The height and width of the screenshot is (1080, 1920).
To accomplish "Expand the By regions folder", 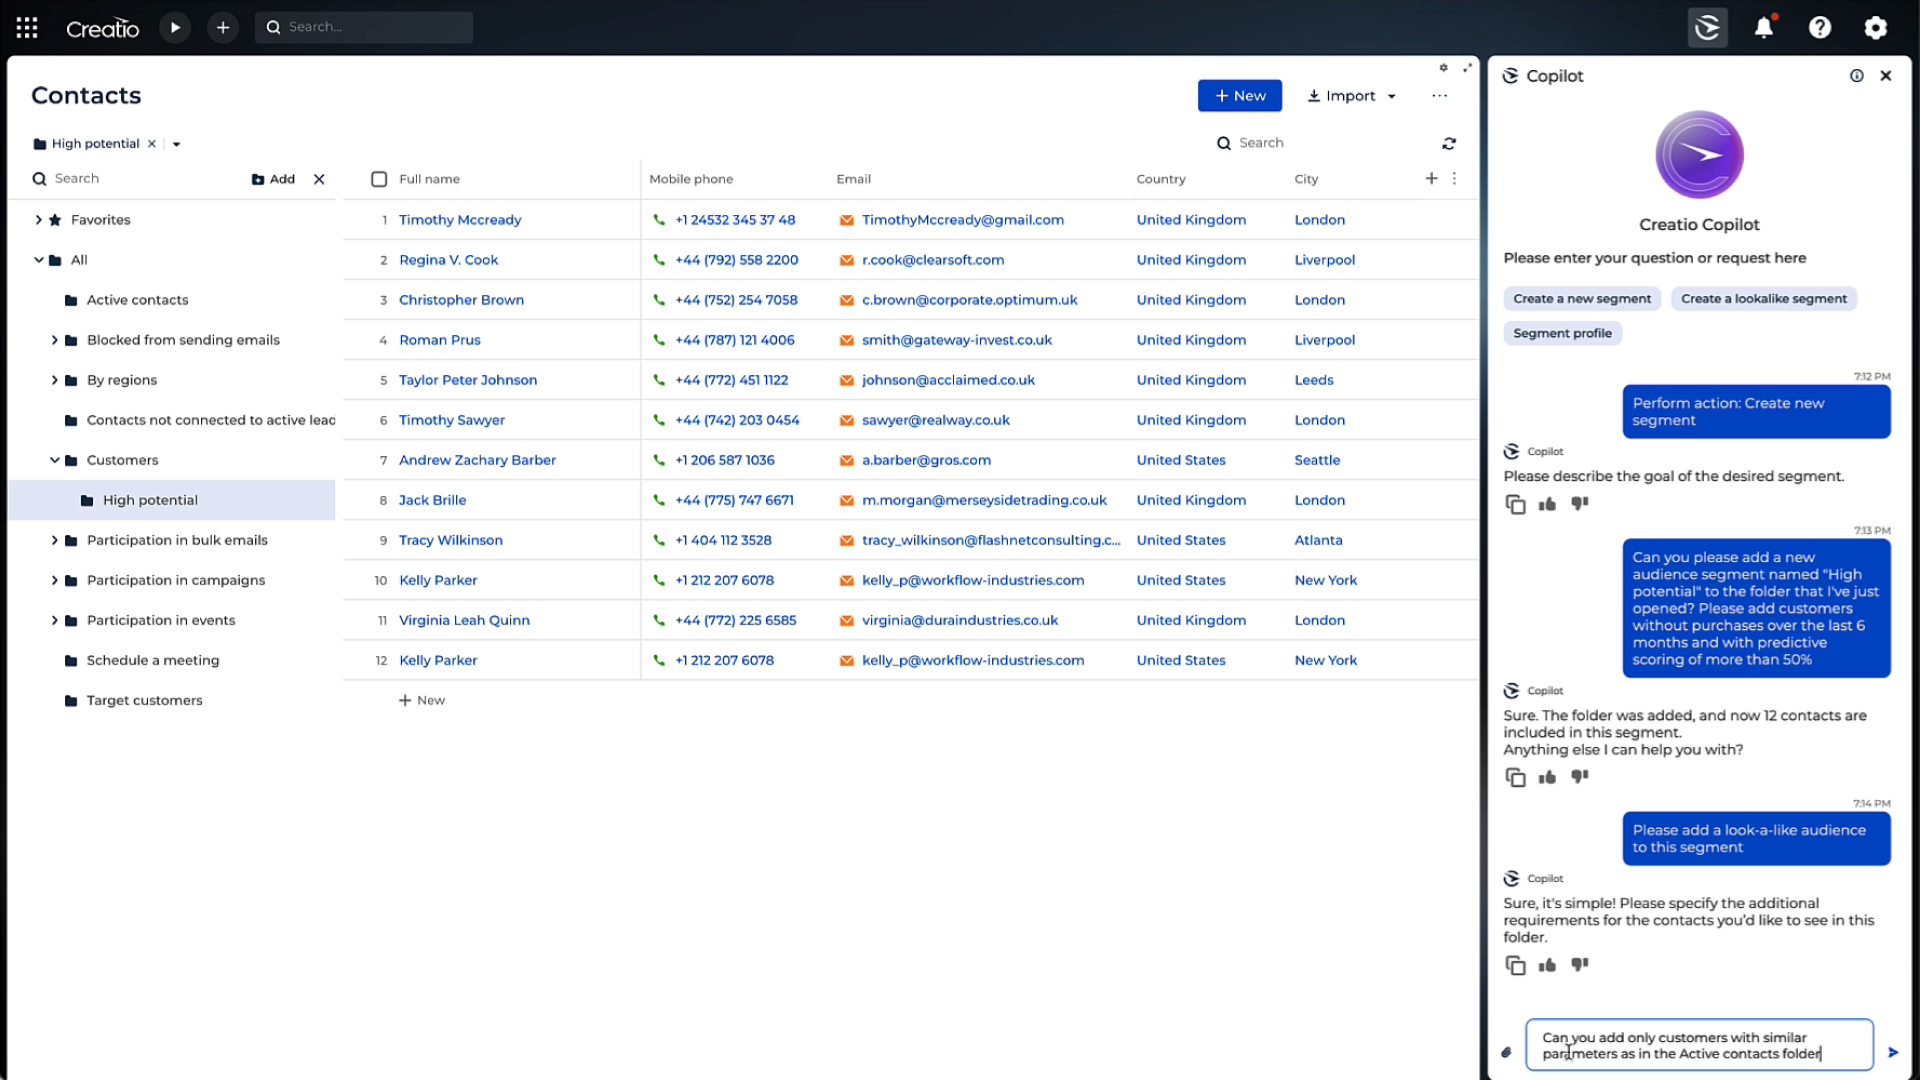I will (x=55, y=380).
